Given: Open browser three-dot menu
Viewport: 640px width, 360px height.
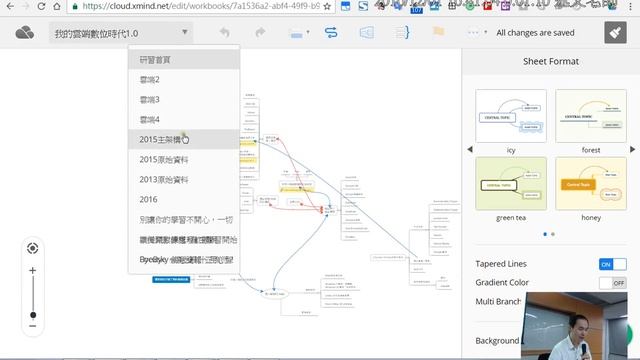Looking at the screenshot, I should [x=631, y=6].
